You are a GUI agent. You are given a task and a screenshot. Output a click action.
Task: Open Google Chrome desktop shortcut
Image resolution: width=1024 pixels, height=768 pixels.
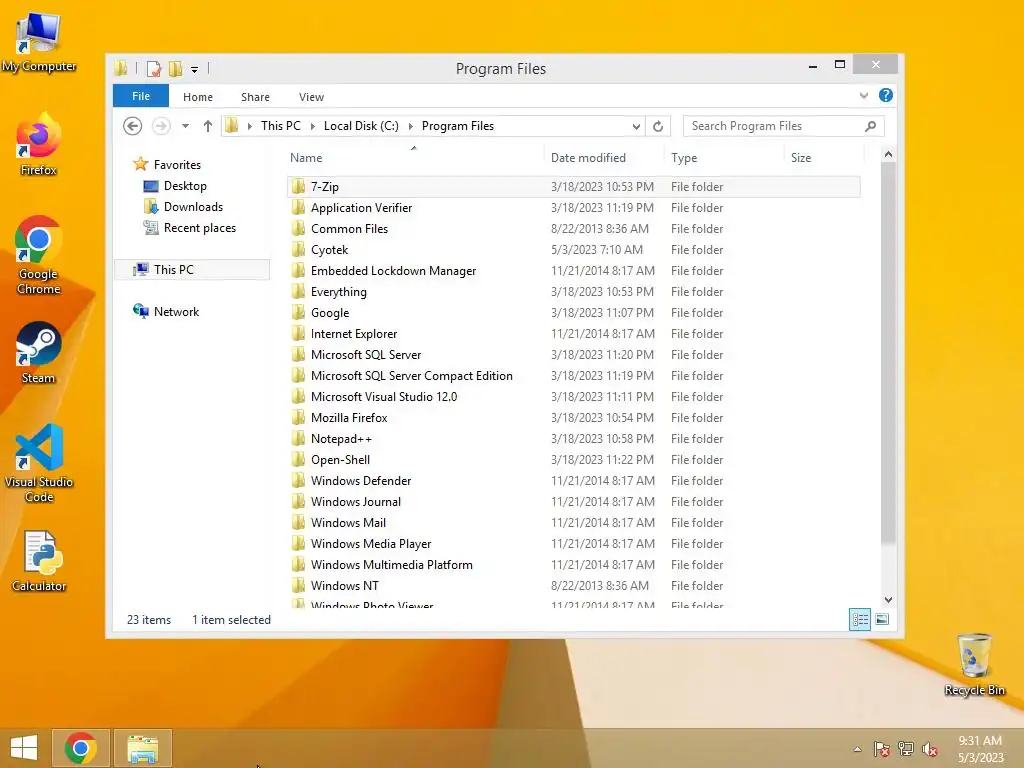pyautogui.click(x=39, y=255)
